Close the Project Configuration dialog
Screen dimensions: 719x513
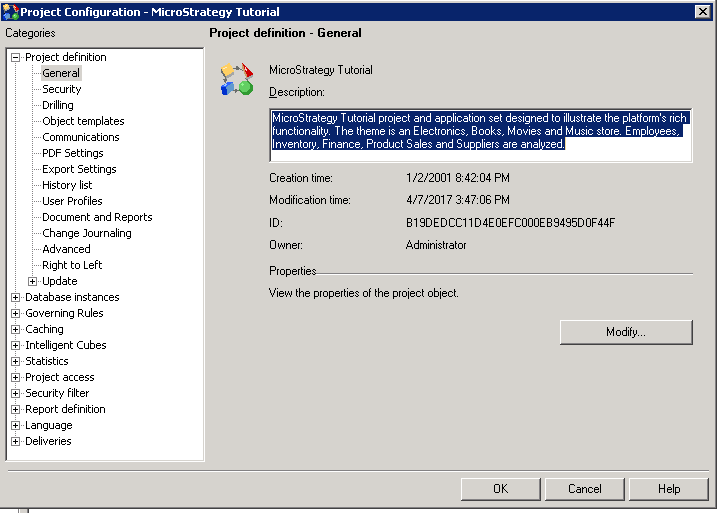click(x=702, y=12)
